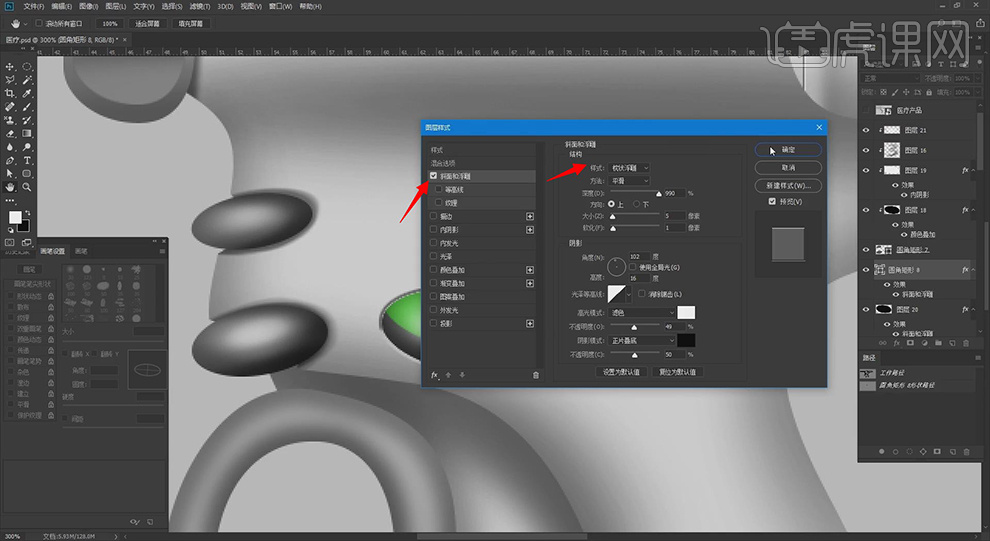
Task: Swap foreground and background colors
Action: [27, 213]
